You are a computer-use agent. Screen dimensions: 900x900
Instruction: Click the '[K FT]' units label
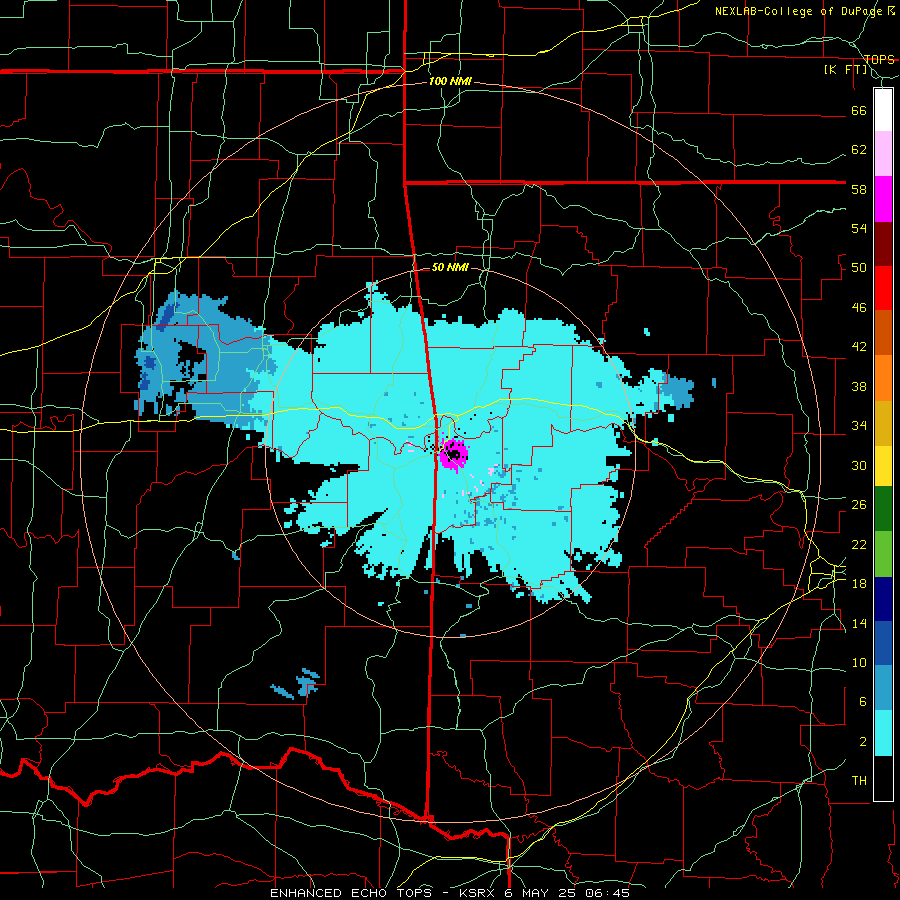point(845,70)
